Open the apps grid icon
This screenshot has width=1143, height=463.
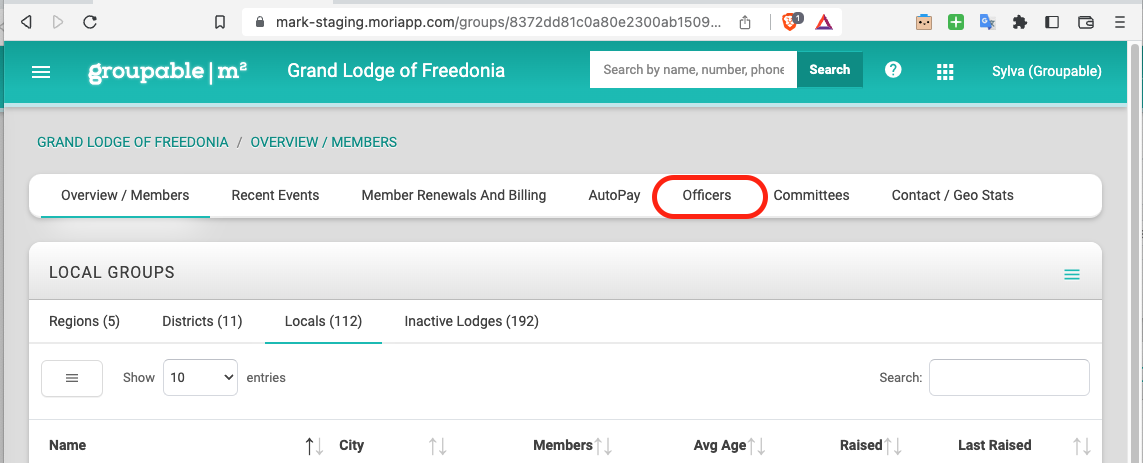[x=945, y=71]
